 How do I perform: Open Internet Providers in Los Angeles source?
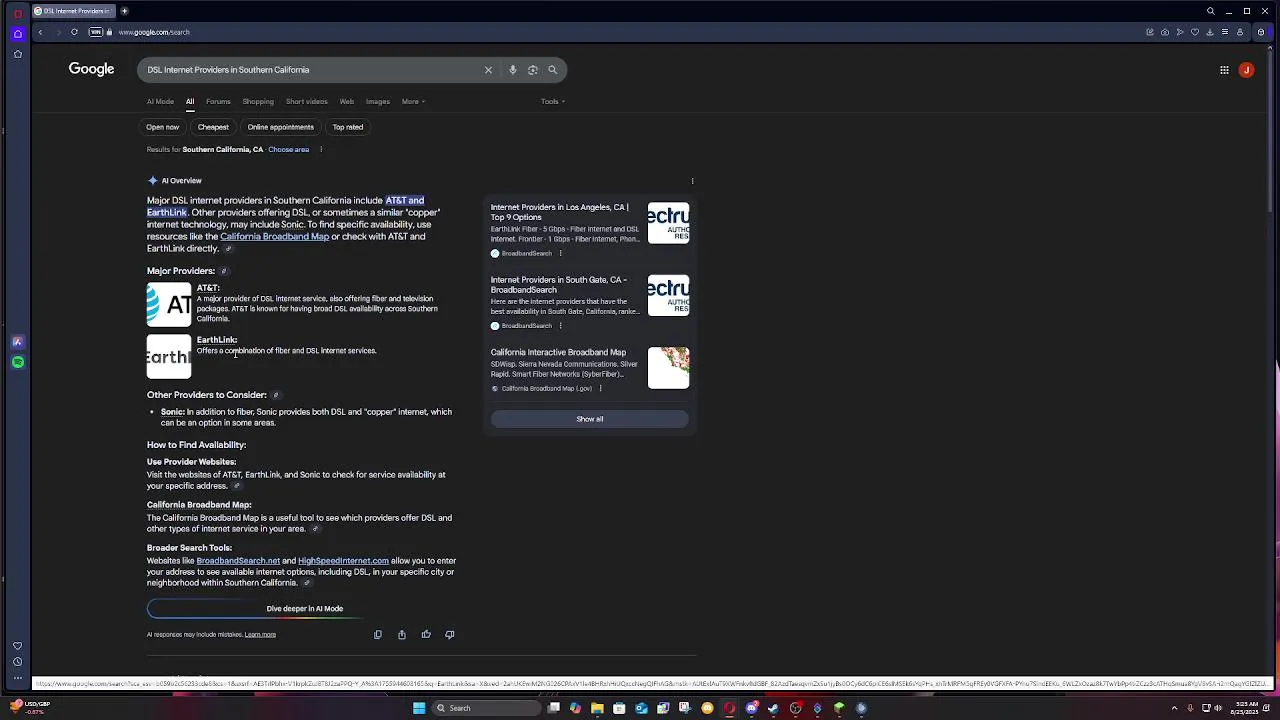pyautogui.click(x=559, y=212)
